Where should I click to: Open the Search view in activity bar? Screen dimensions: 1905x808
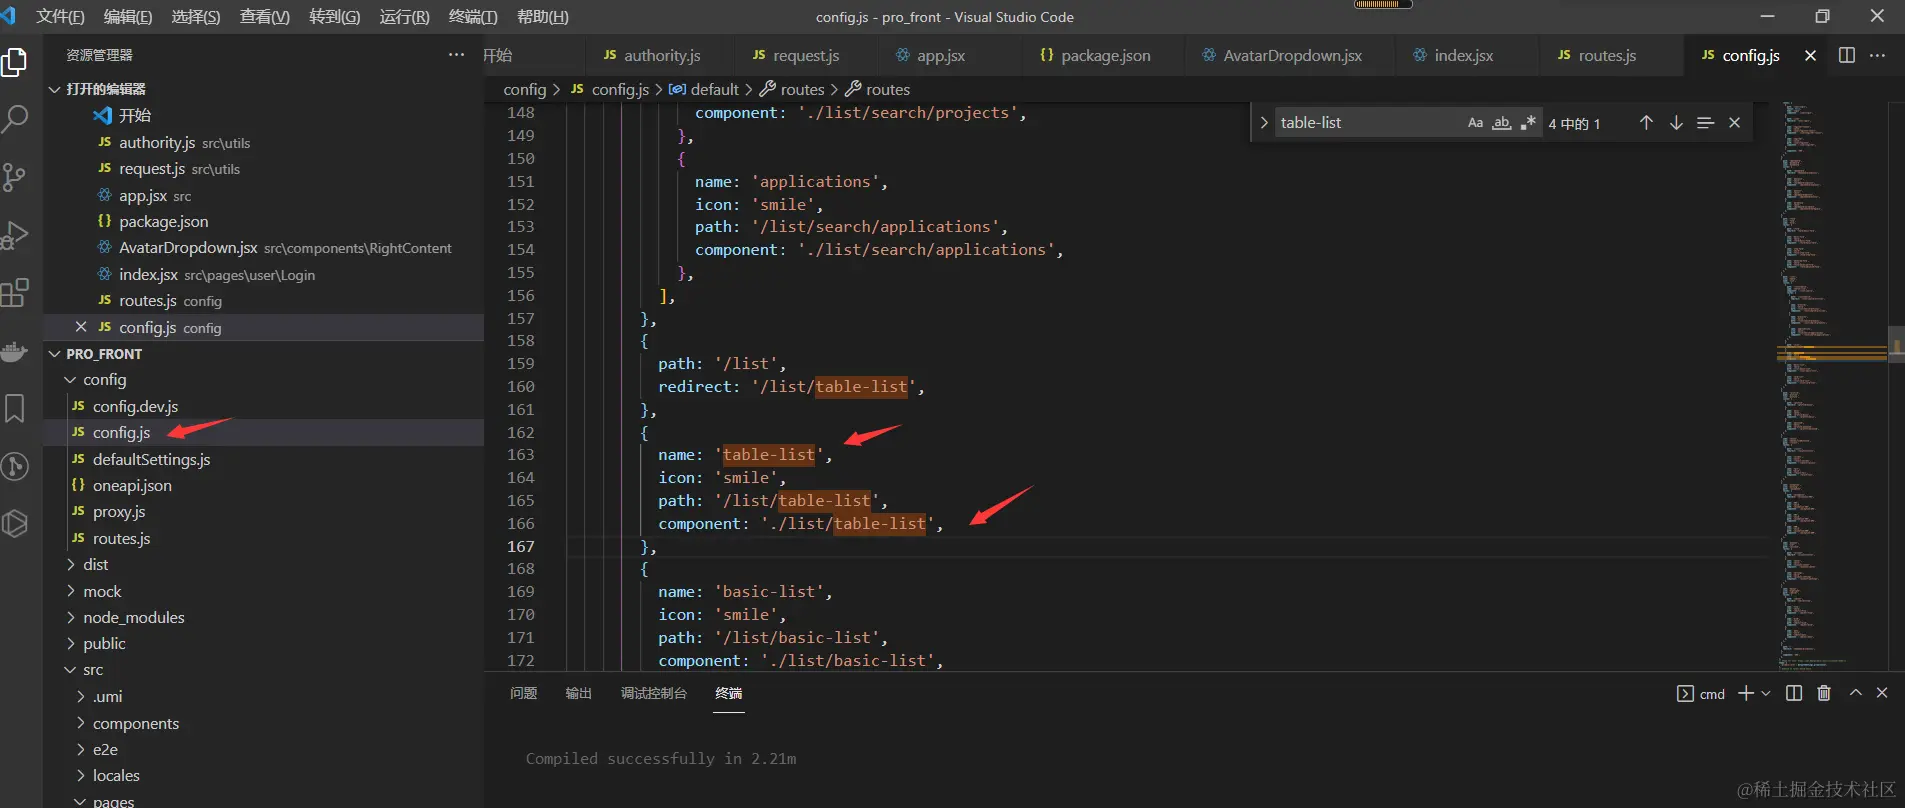click(15, 119)
